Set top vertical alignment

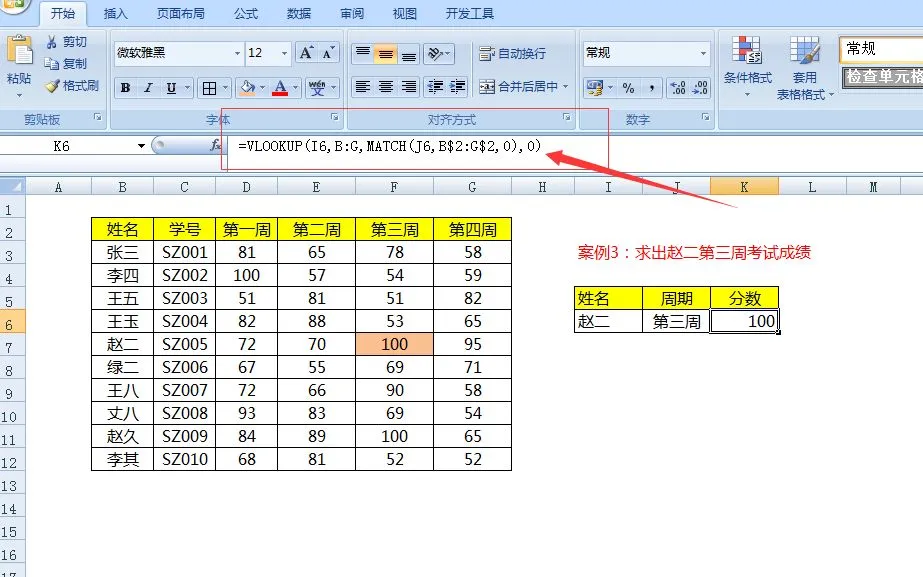click(x=363, y=54)
